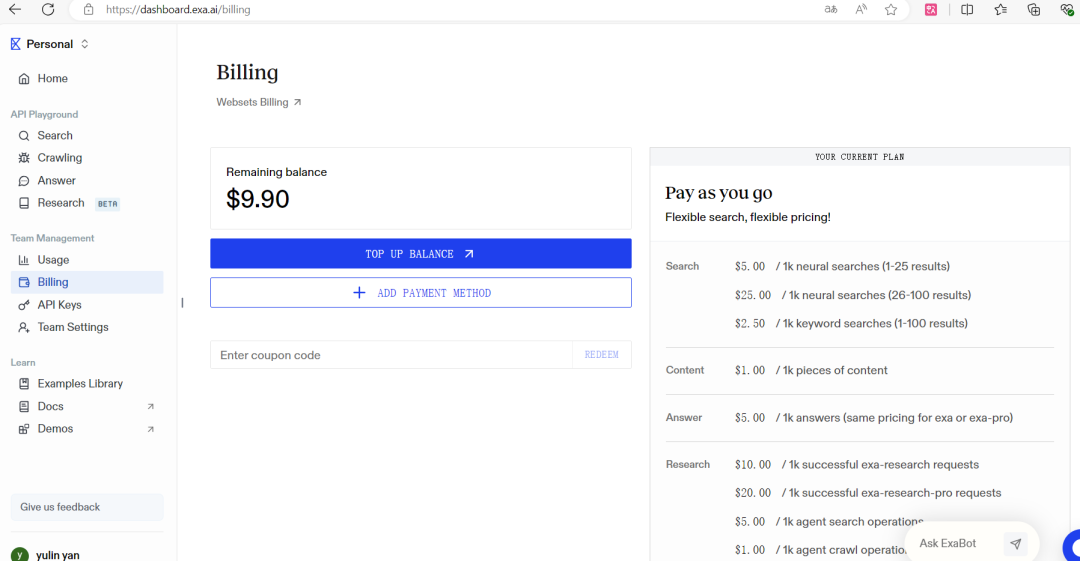Viewport: 1080px width, 561px height.
Task: Open the browser favorites list icon
Action: coord(1000,10)
